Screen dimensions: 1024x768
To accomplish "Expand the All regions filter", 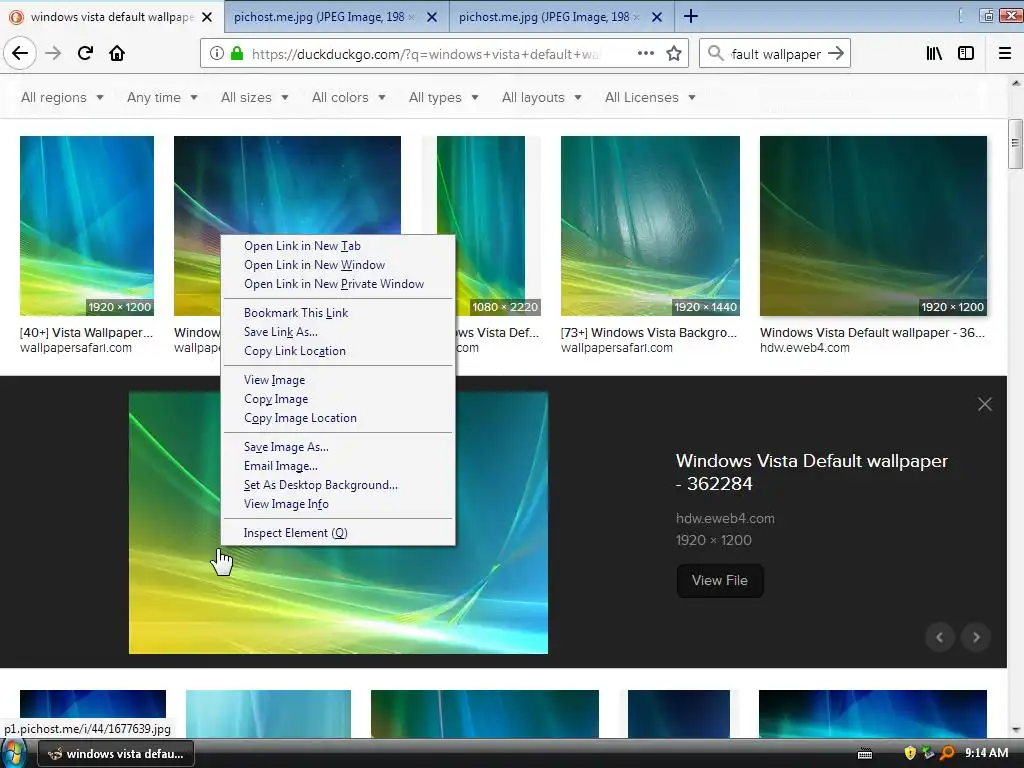I will click(x=62, y=97).
